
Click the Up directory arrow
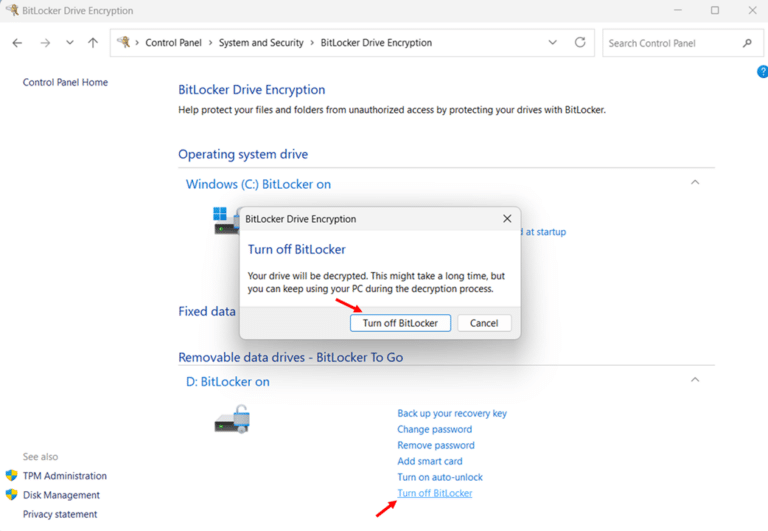[x=93, y=43]
